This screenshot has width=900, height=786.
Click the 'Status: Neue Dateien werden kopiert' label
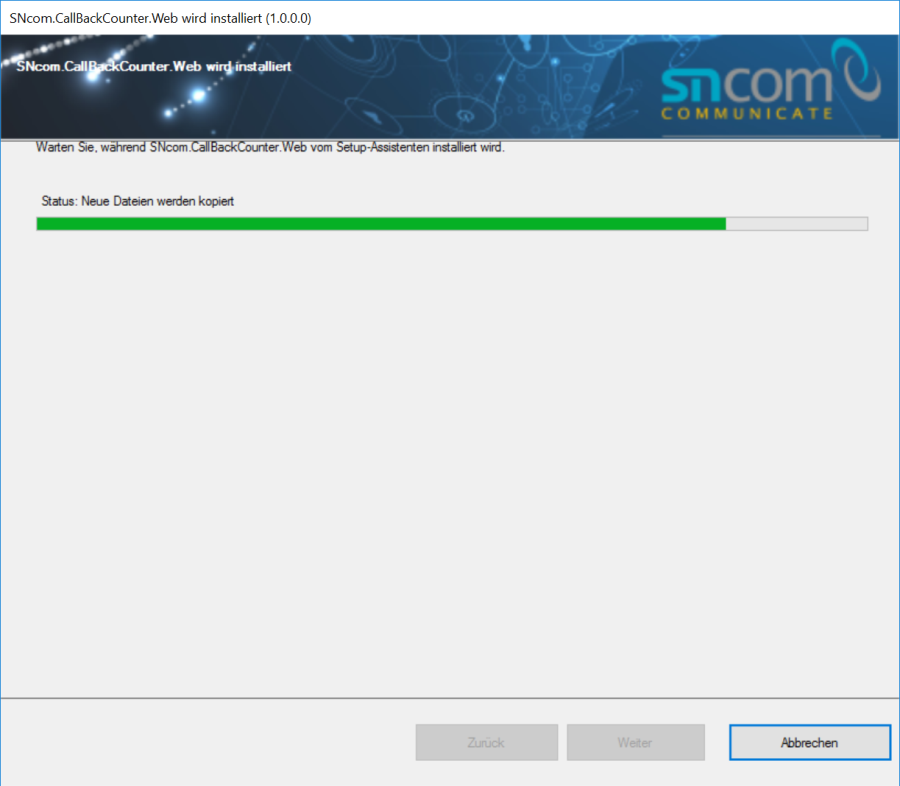click(x=138, y=202)
